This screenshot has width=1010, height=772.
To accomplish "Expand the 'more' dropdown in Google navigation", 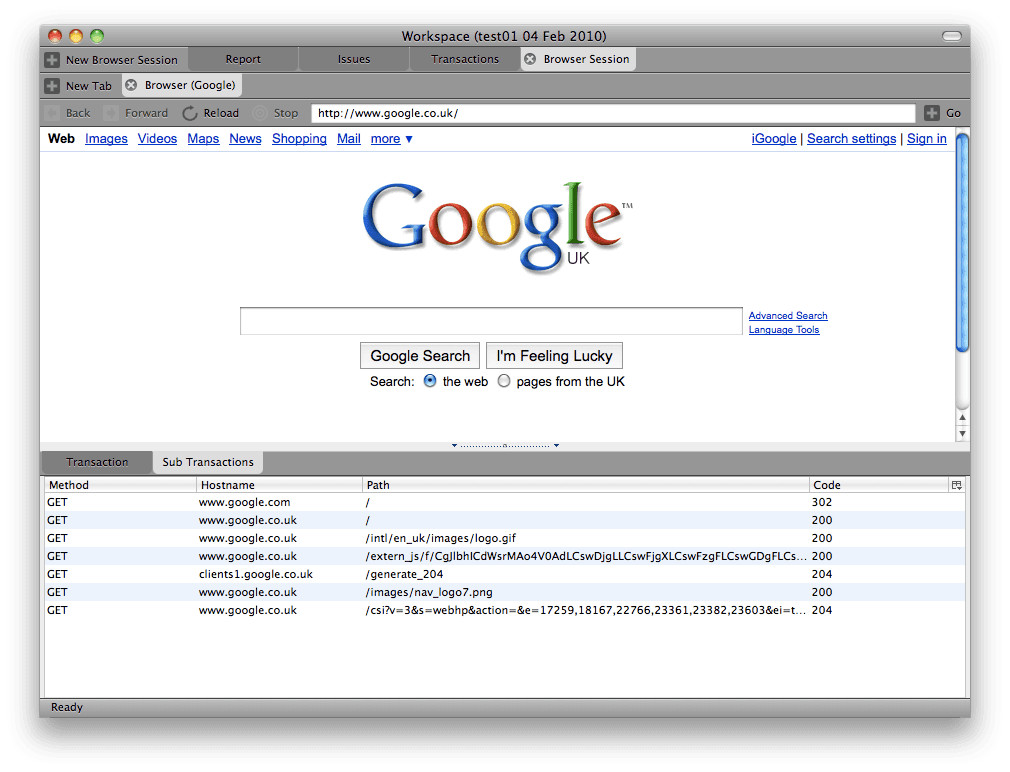I will click(392, 138).
